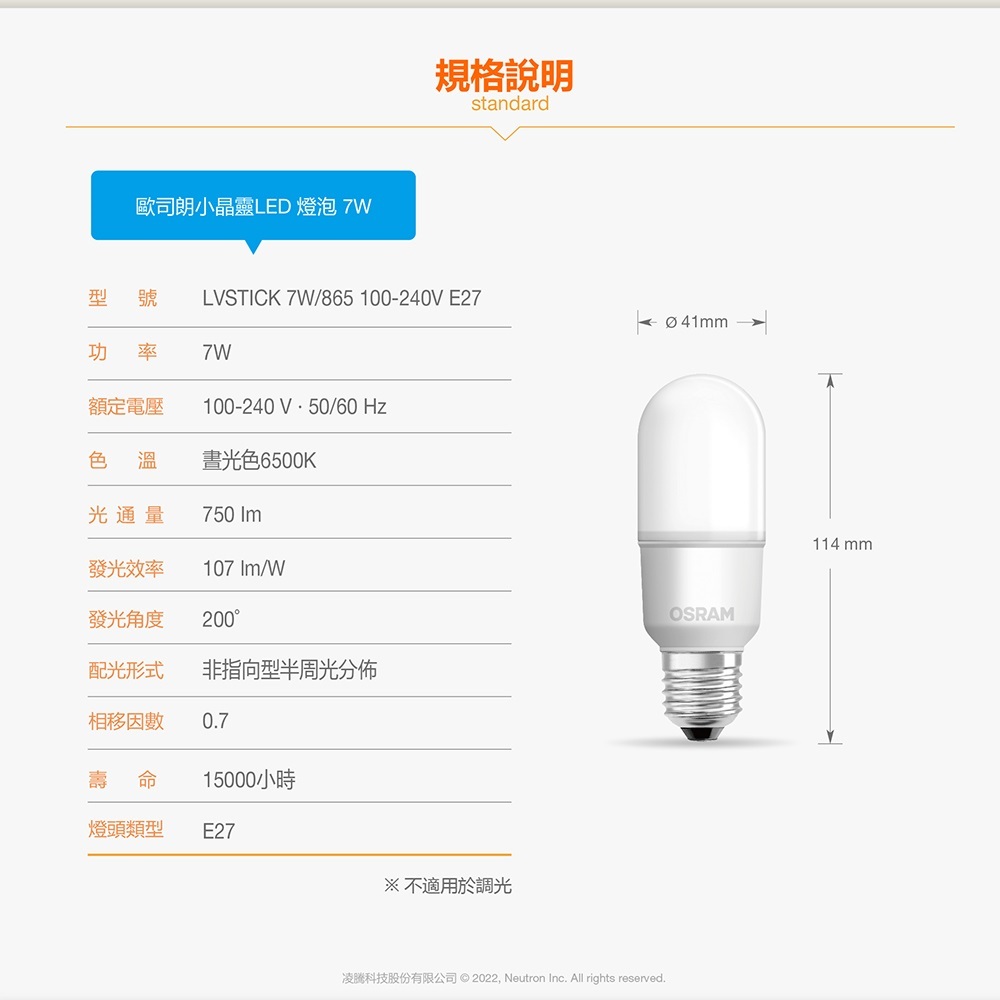The height and width of the screenshot is (1000, 1000).
Task: Click the 114 mm height dimension label
Action: tap(842, 544)
